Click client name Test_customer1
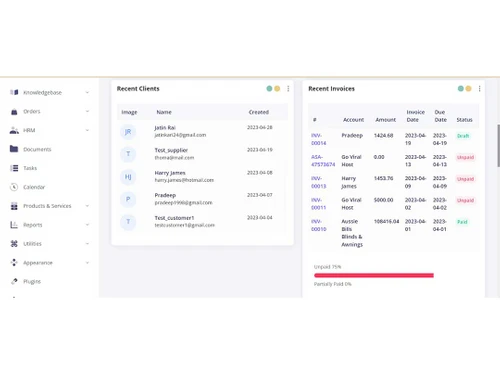The height and width of the screenshot is (375, 500). [174, 218]
